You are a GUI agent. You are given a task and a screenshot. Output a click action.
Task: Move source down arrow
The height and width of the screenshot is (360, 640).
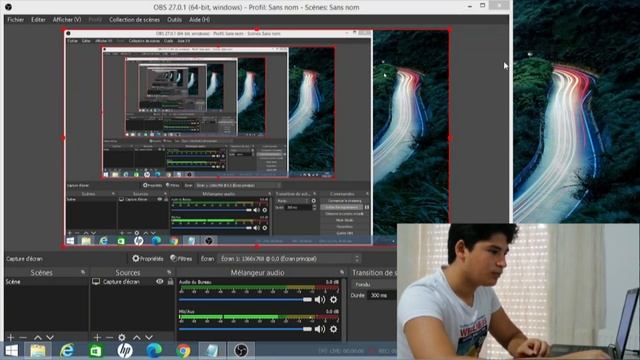click(149, 338)
